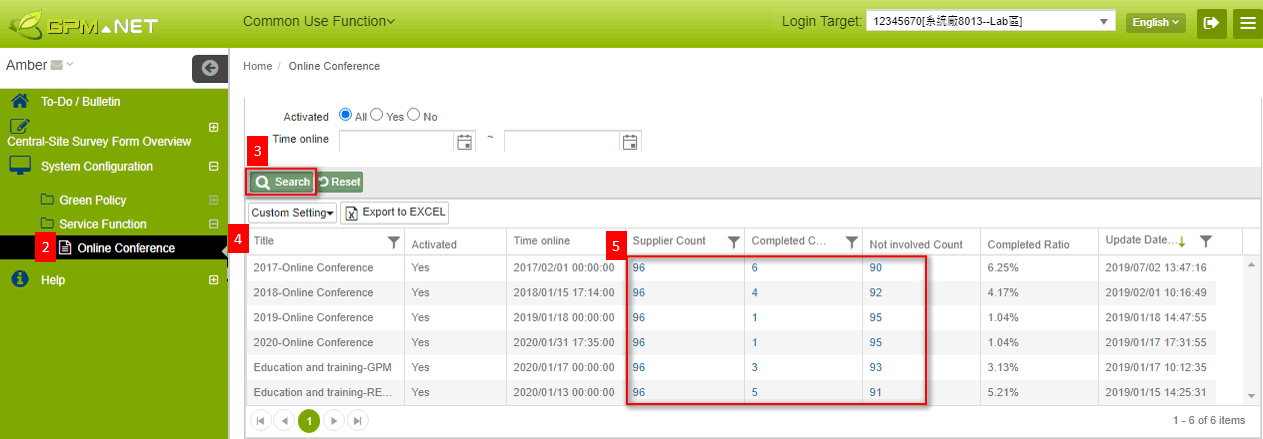Open the English language dropdown
Screen dimensions: 1263x439
pyautogui.click(x=1155, y=22)
